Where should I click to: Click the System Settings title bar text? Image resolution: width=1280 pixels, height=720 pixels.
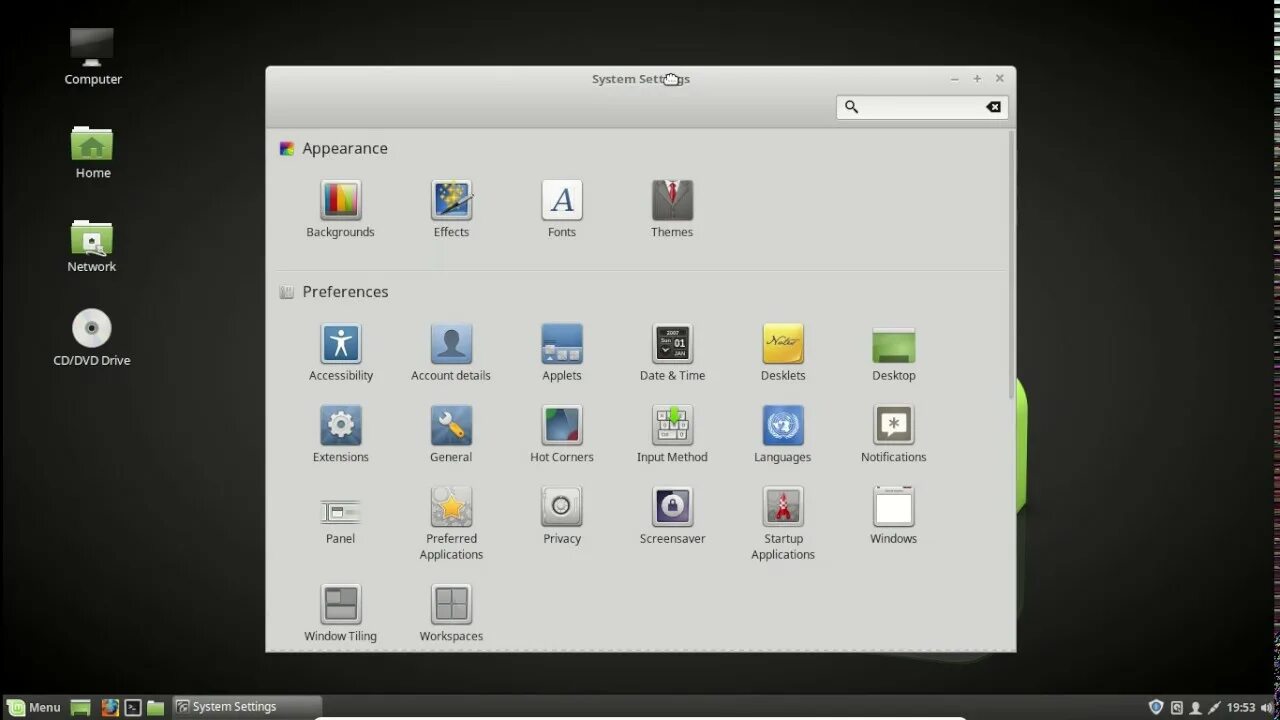(641, 79)
